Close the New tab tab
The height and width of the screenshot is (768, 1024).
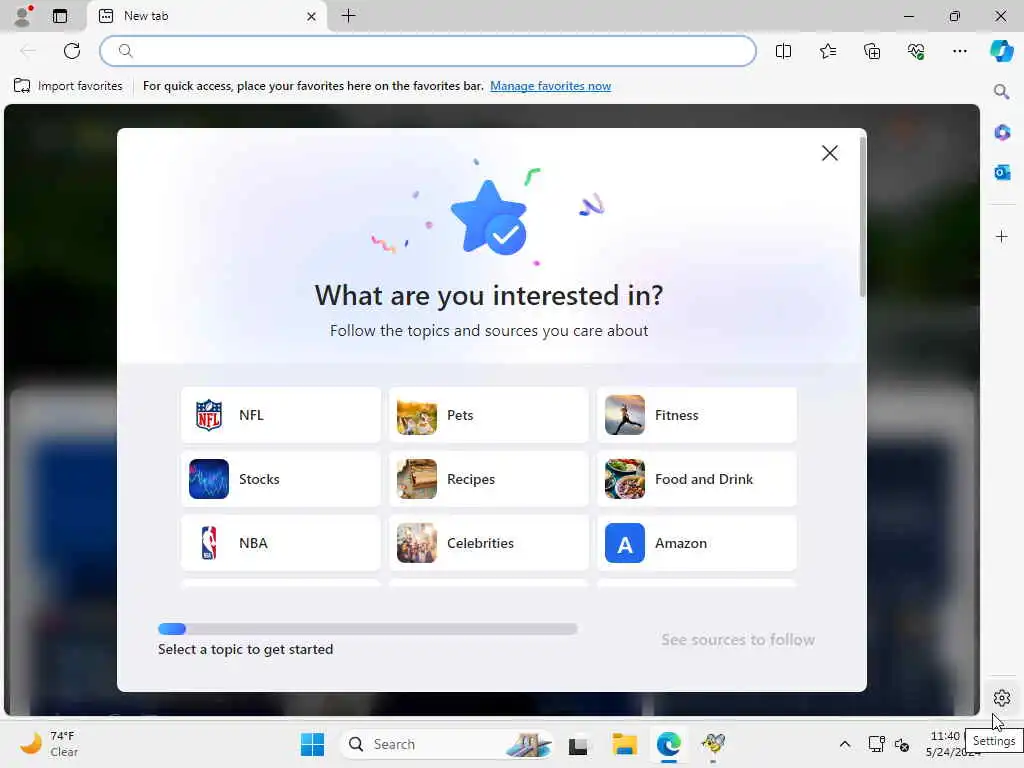(312, 16)
